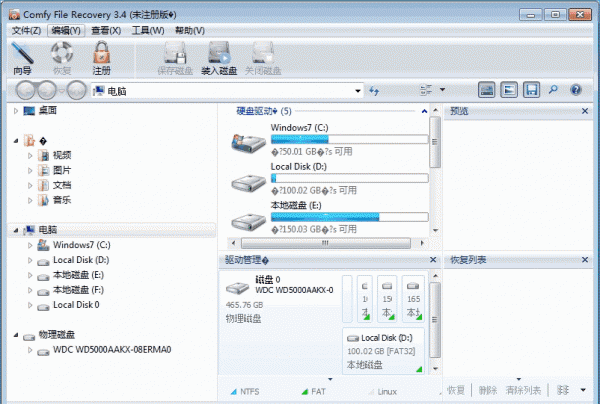
Task: Select WDC WD5000AAKX-08ERMA0 in the tree
Action: 112,350
